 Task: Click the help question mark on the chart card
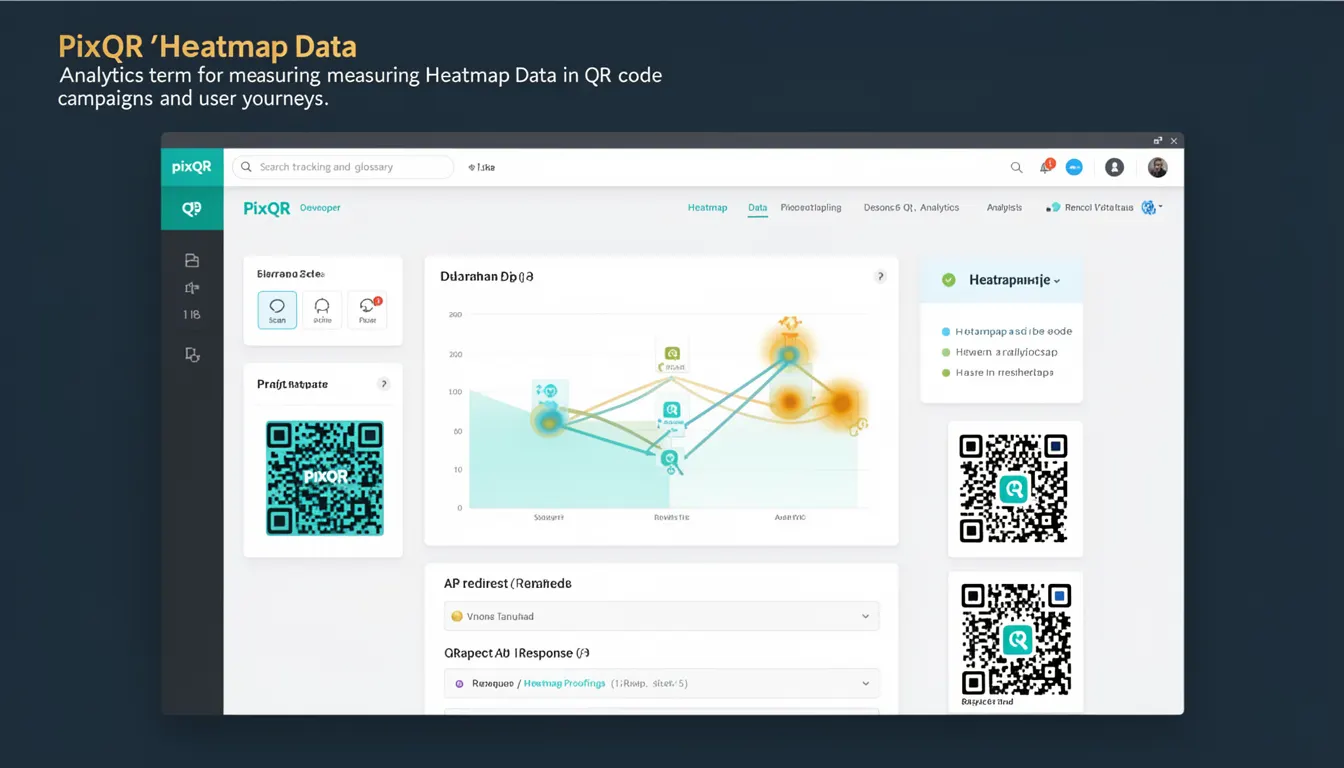coord(880,276)
